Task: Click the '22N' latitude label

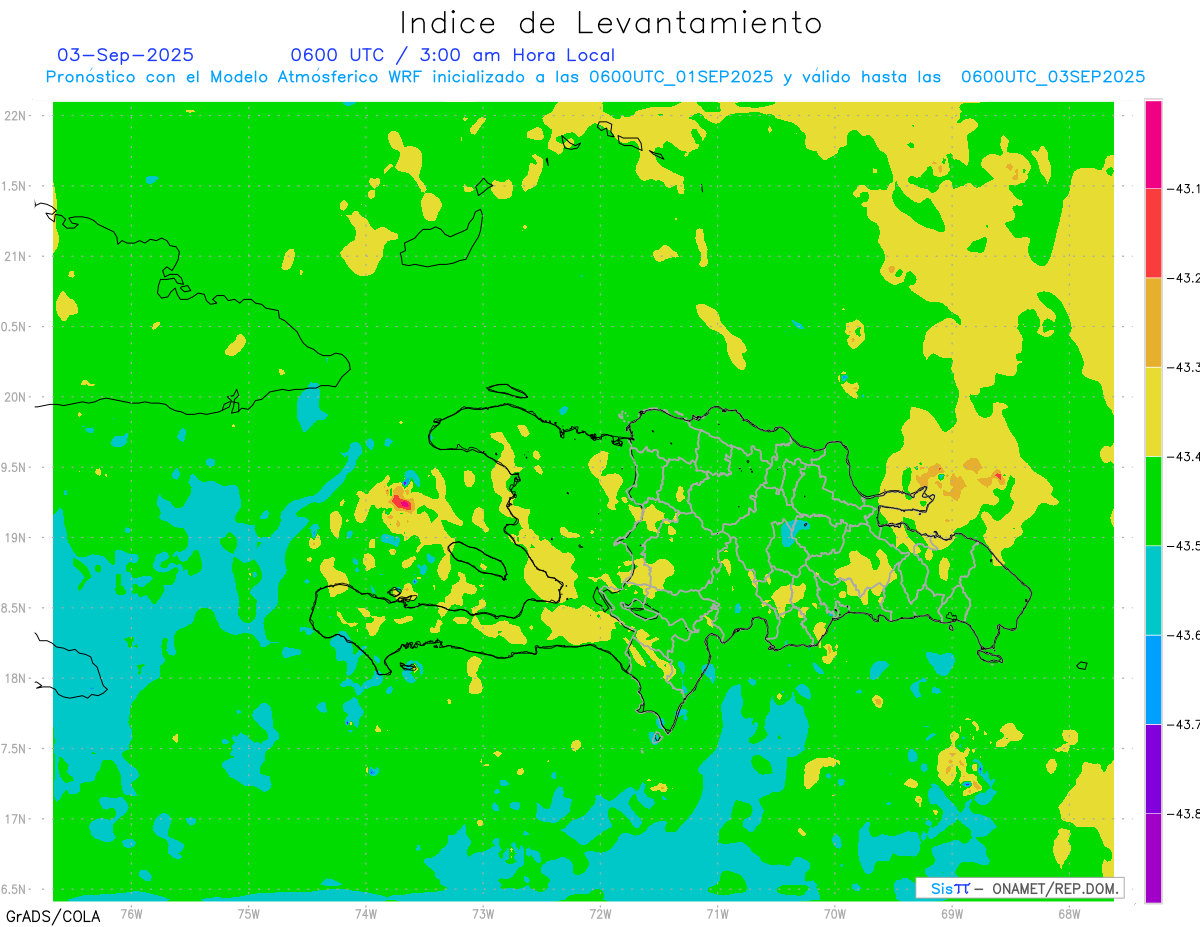Action: [17, 115]
